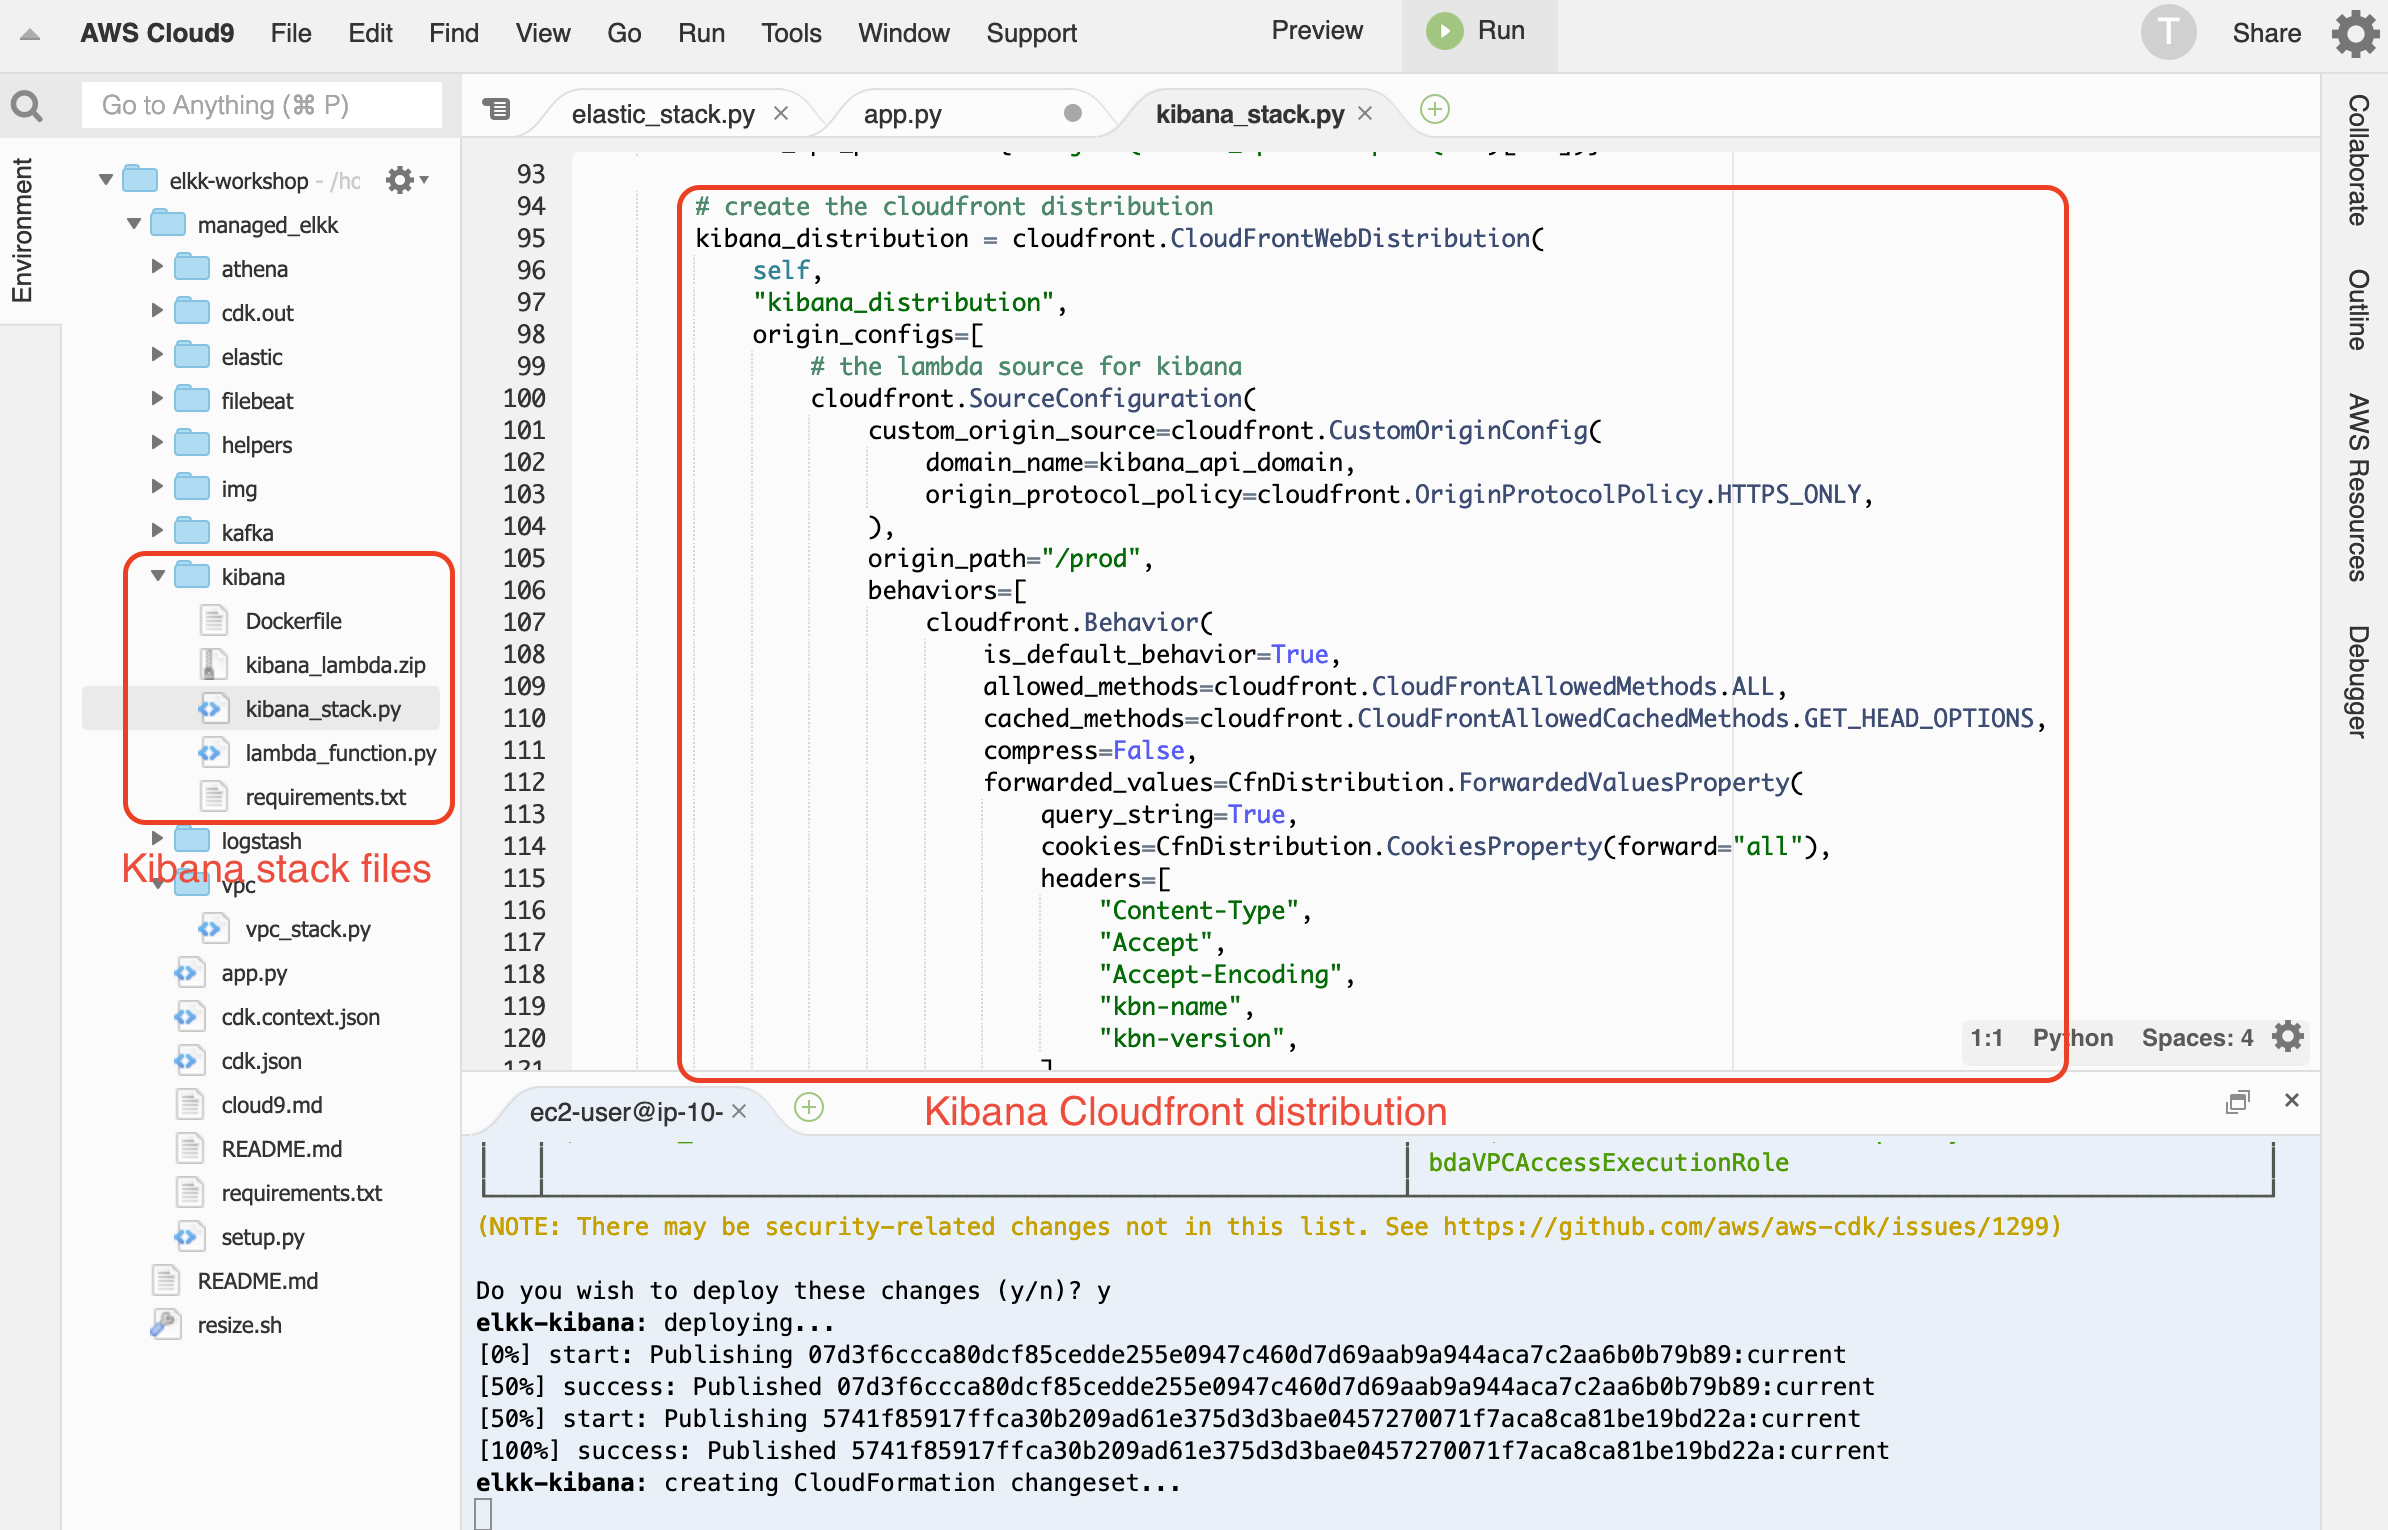The image size is (2388, 1530).
Task: Open resize.sh script file
Action: pos(239,1325)
